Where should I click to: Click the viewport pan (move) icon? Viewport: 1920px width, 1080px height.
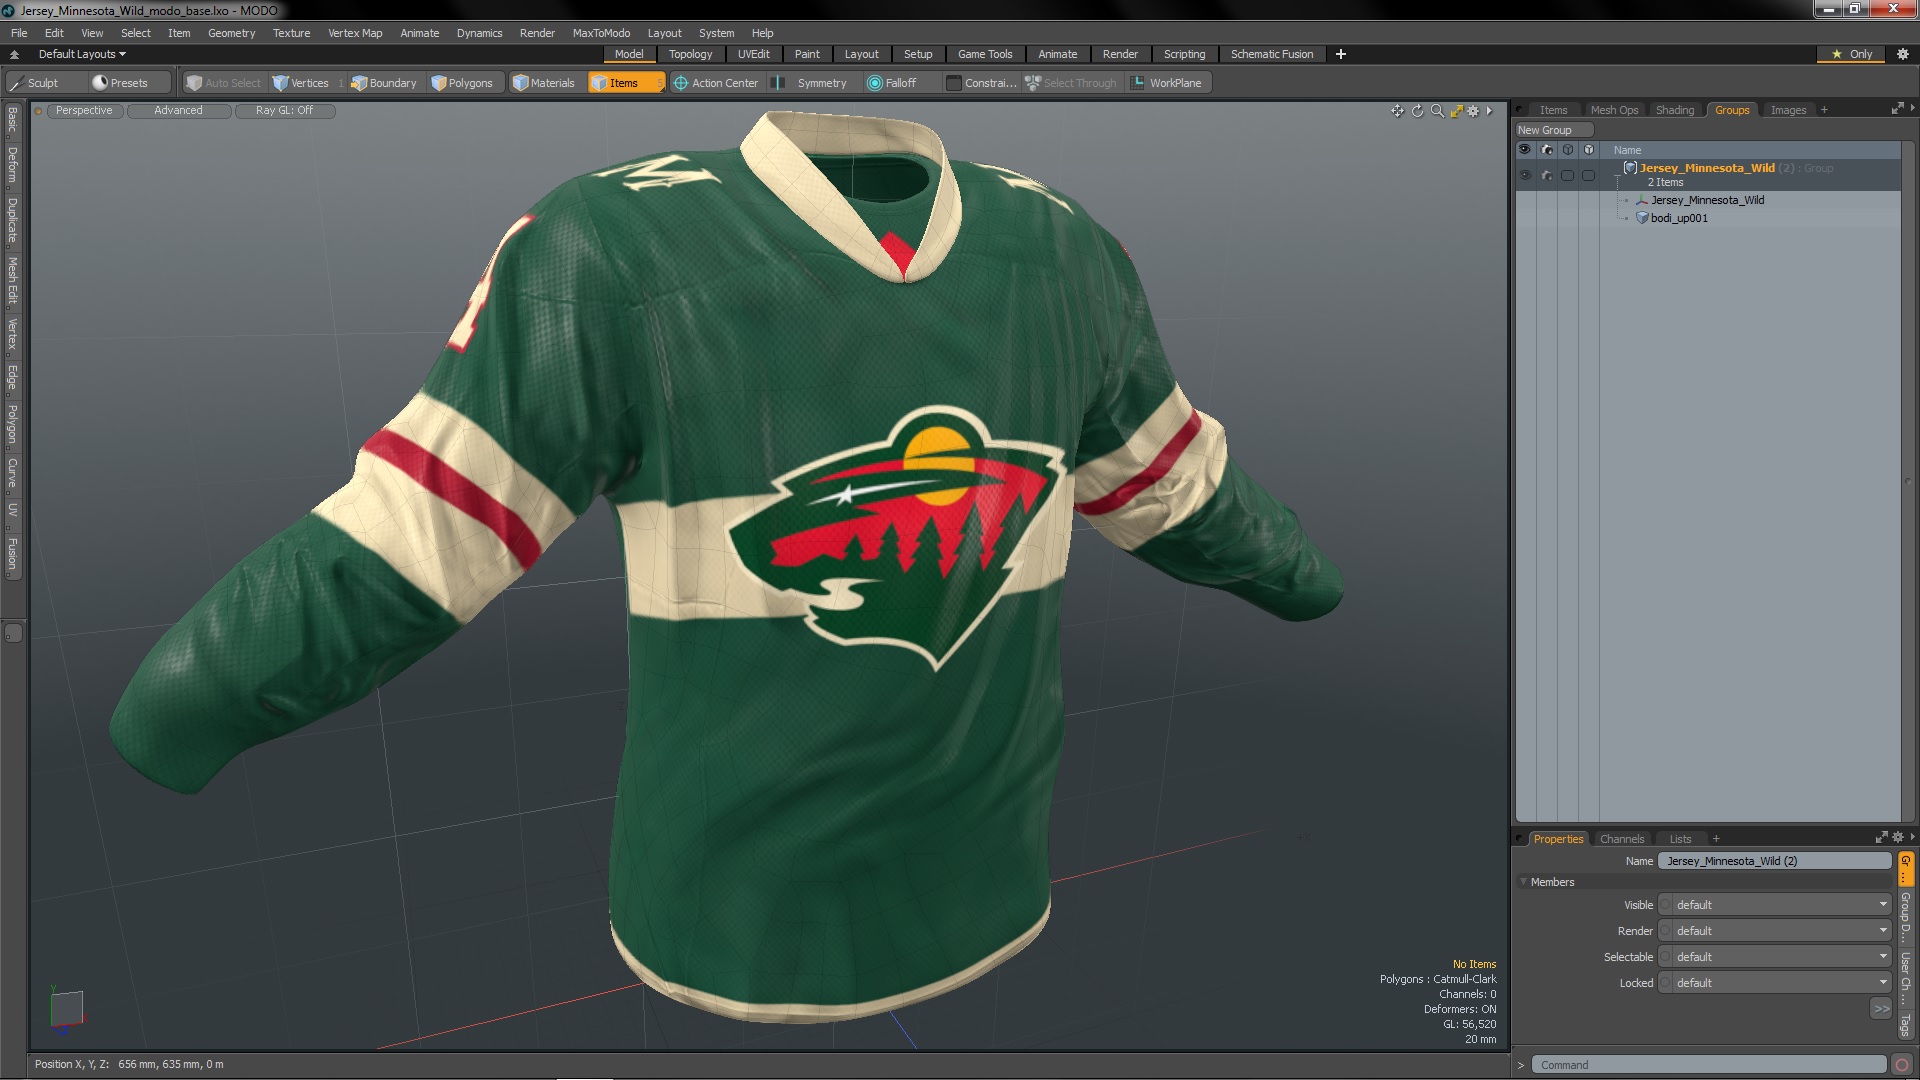click(x=1397, y=111)
